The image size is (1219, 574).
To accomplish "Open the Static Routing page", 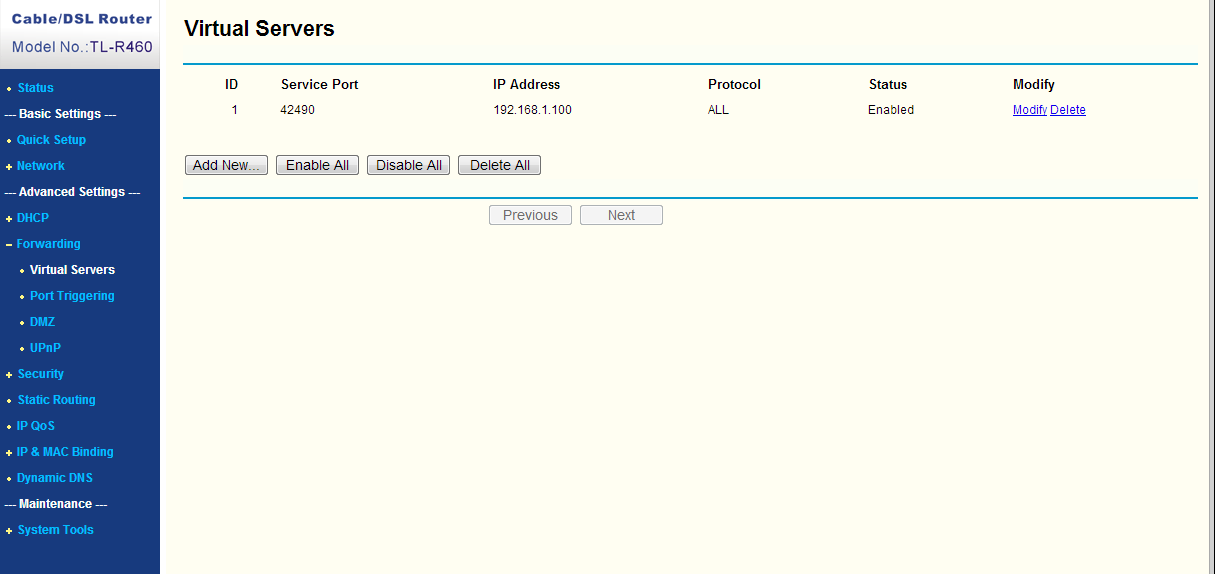I will pos(56,400).
